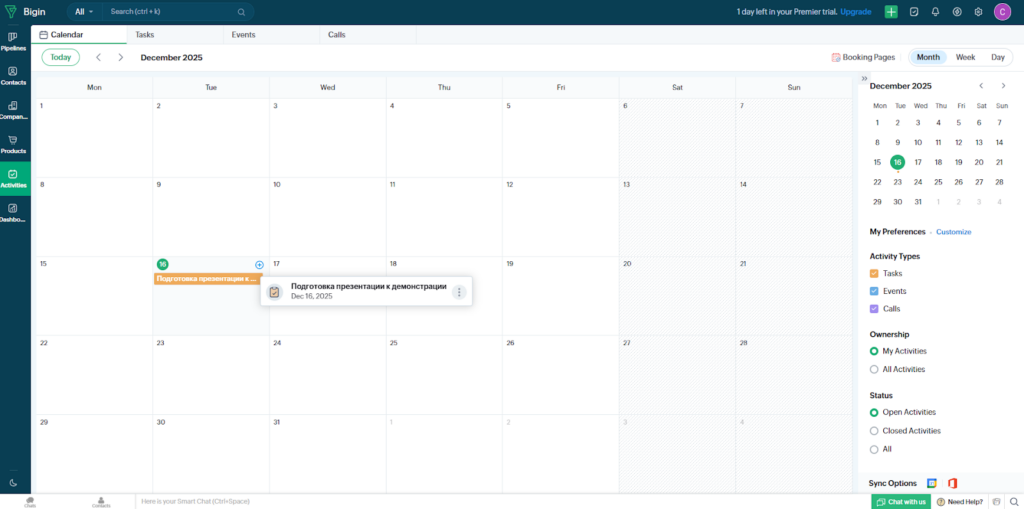Go to previous month in main calendar
1024x509 pixels.
[99, 57]
